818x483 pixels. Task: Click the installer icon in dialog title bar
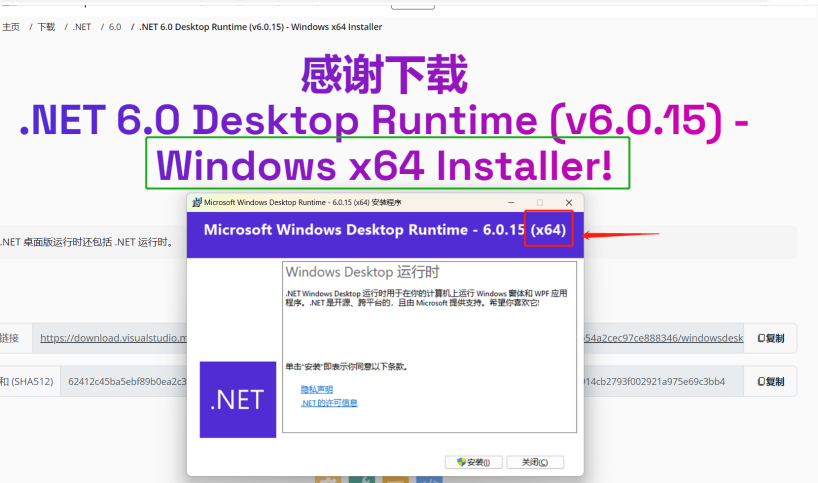(196, 202)
